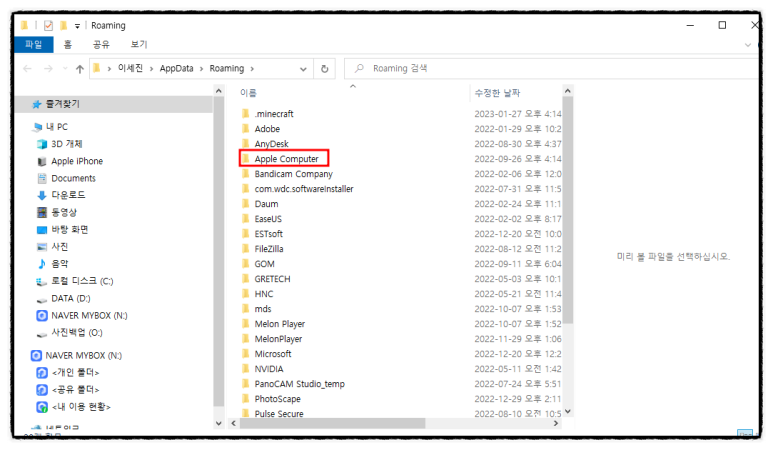Select the Apple Computer folder

[x=285, y=158]
